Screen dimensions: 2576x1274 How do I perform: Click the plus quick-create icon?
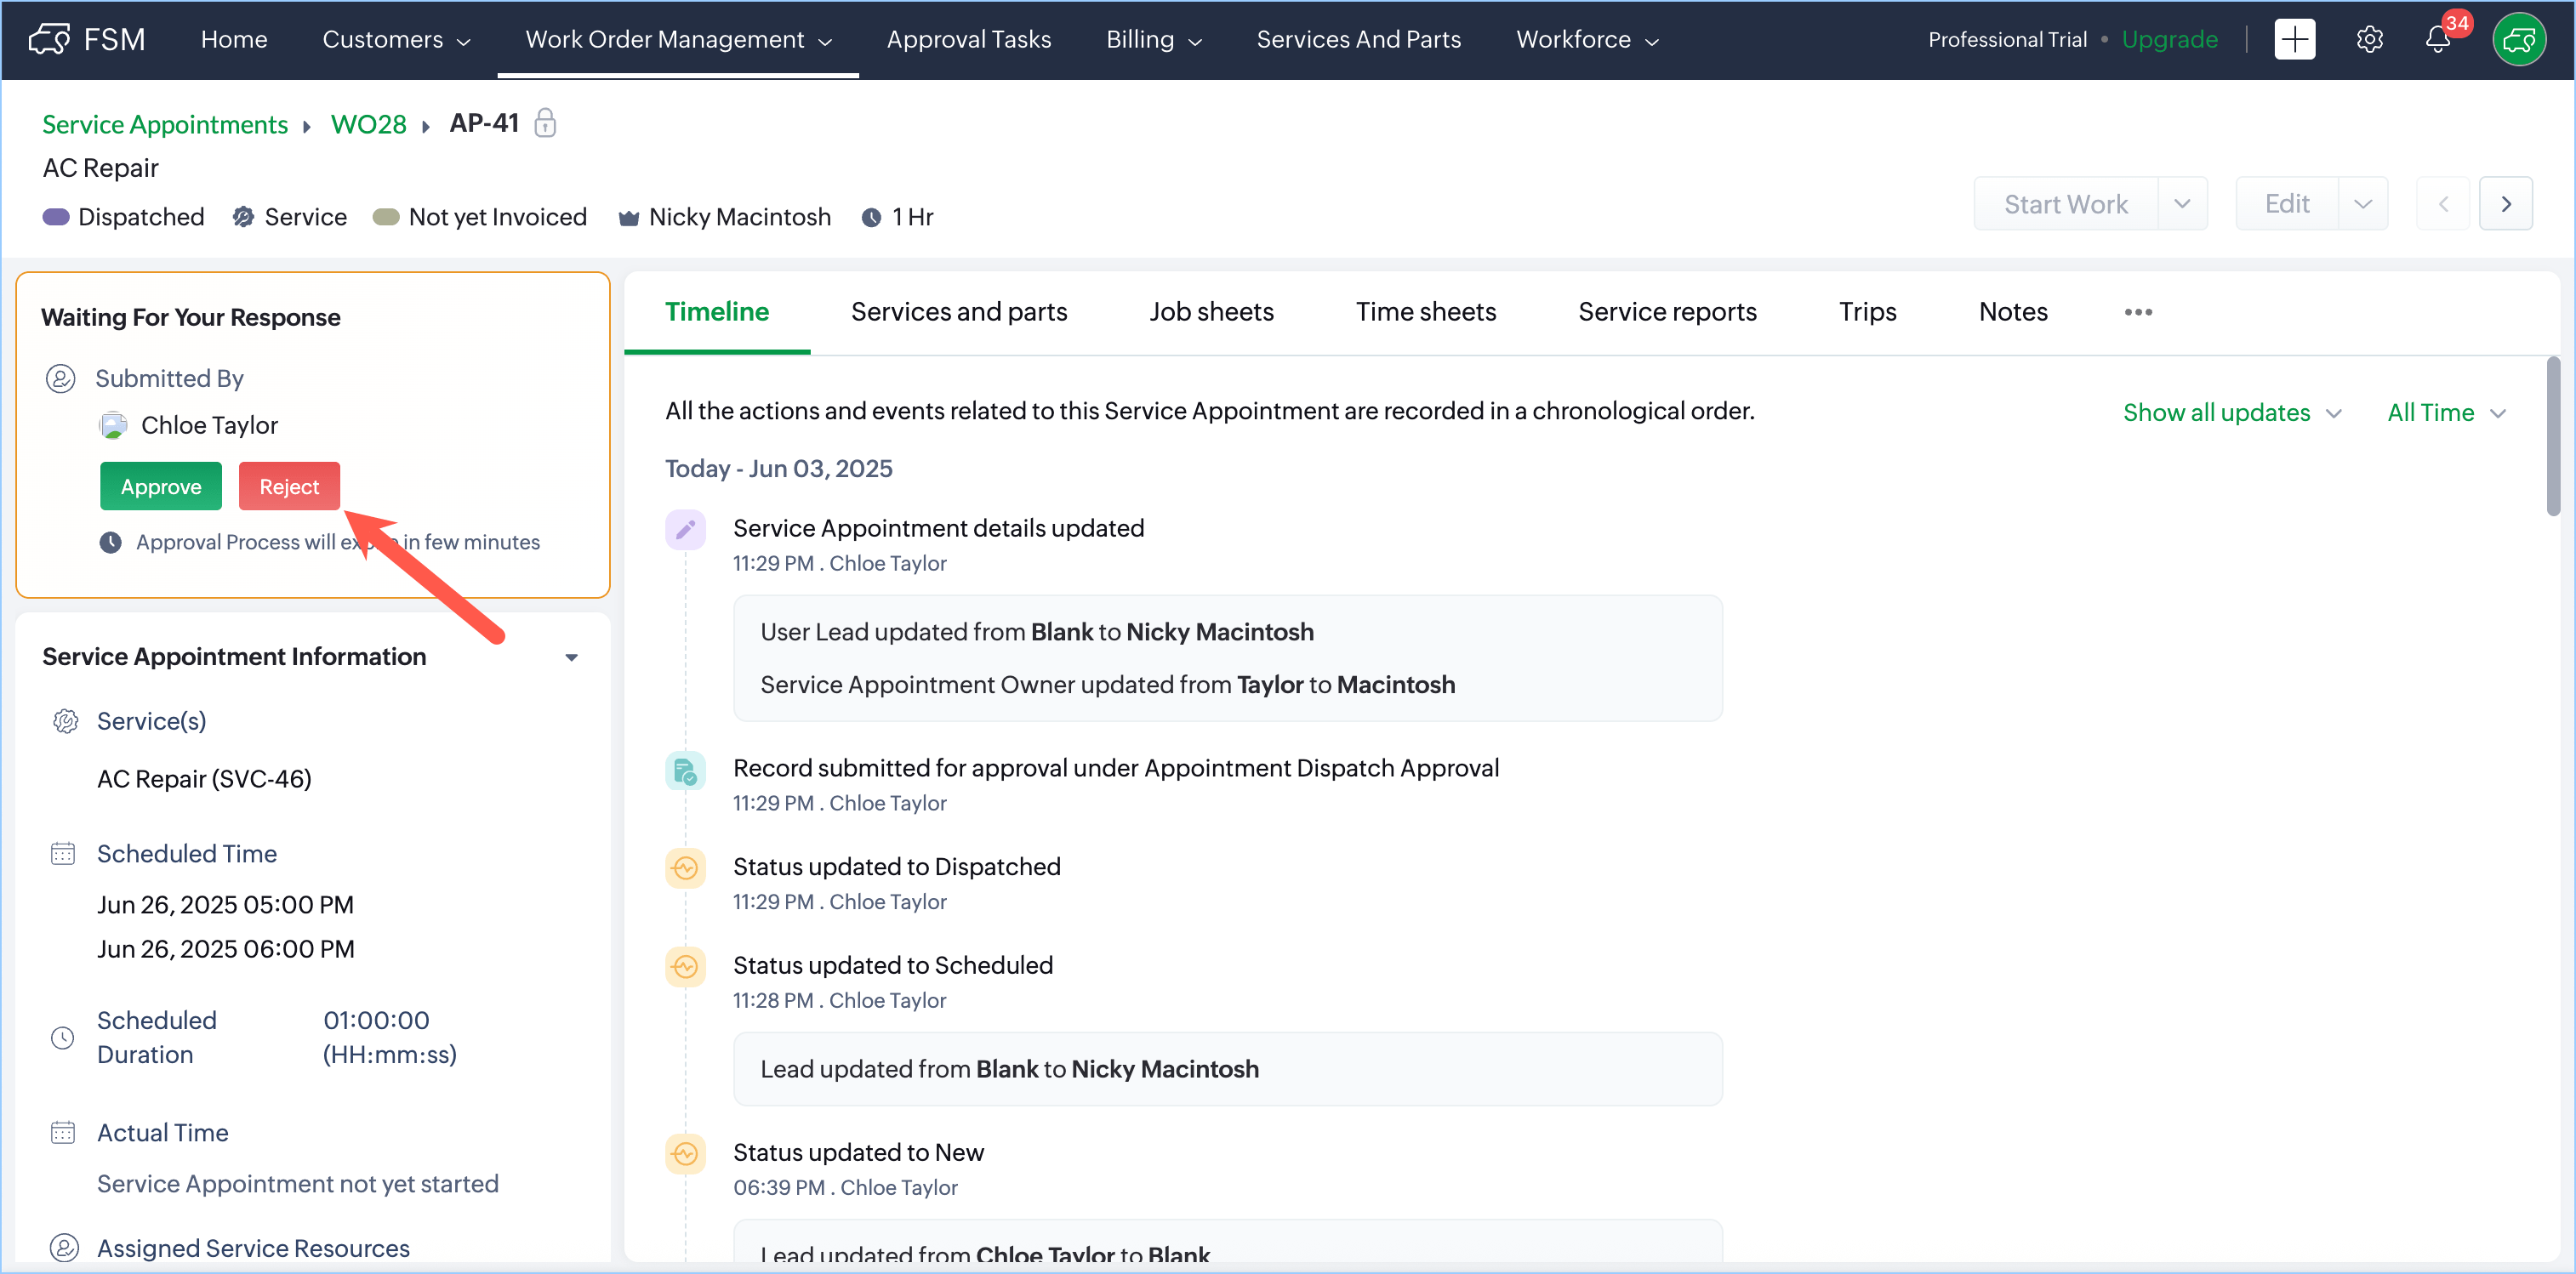(2294, 40)
